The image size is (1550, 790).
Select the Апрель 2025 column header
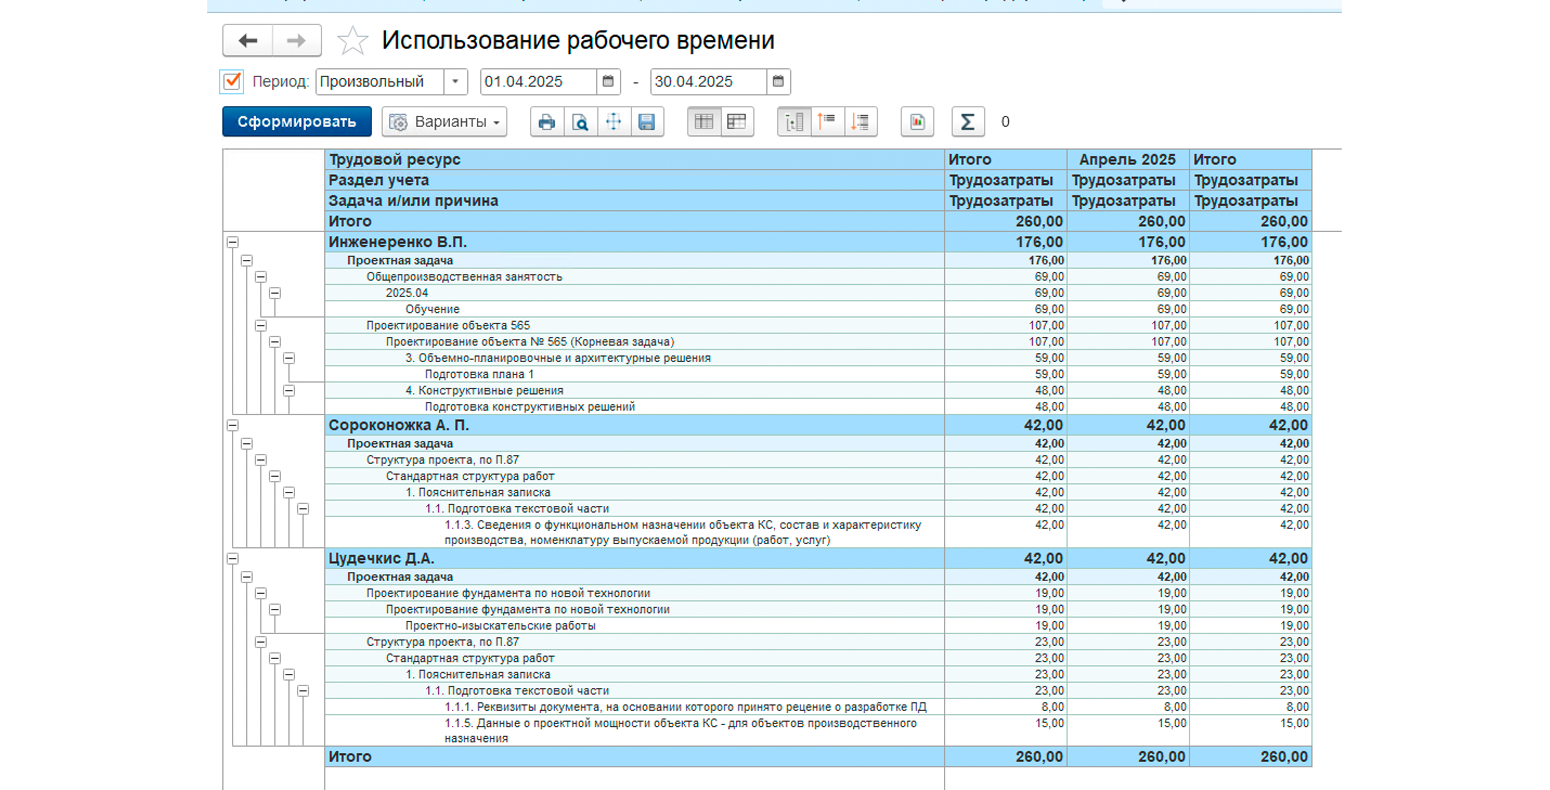(1128, 160)
